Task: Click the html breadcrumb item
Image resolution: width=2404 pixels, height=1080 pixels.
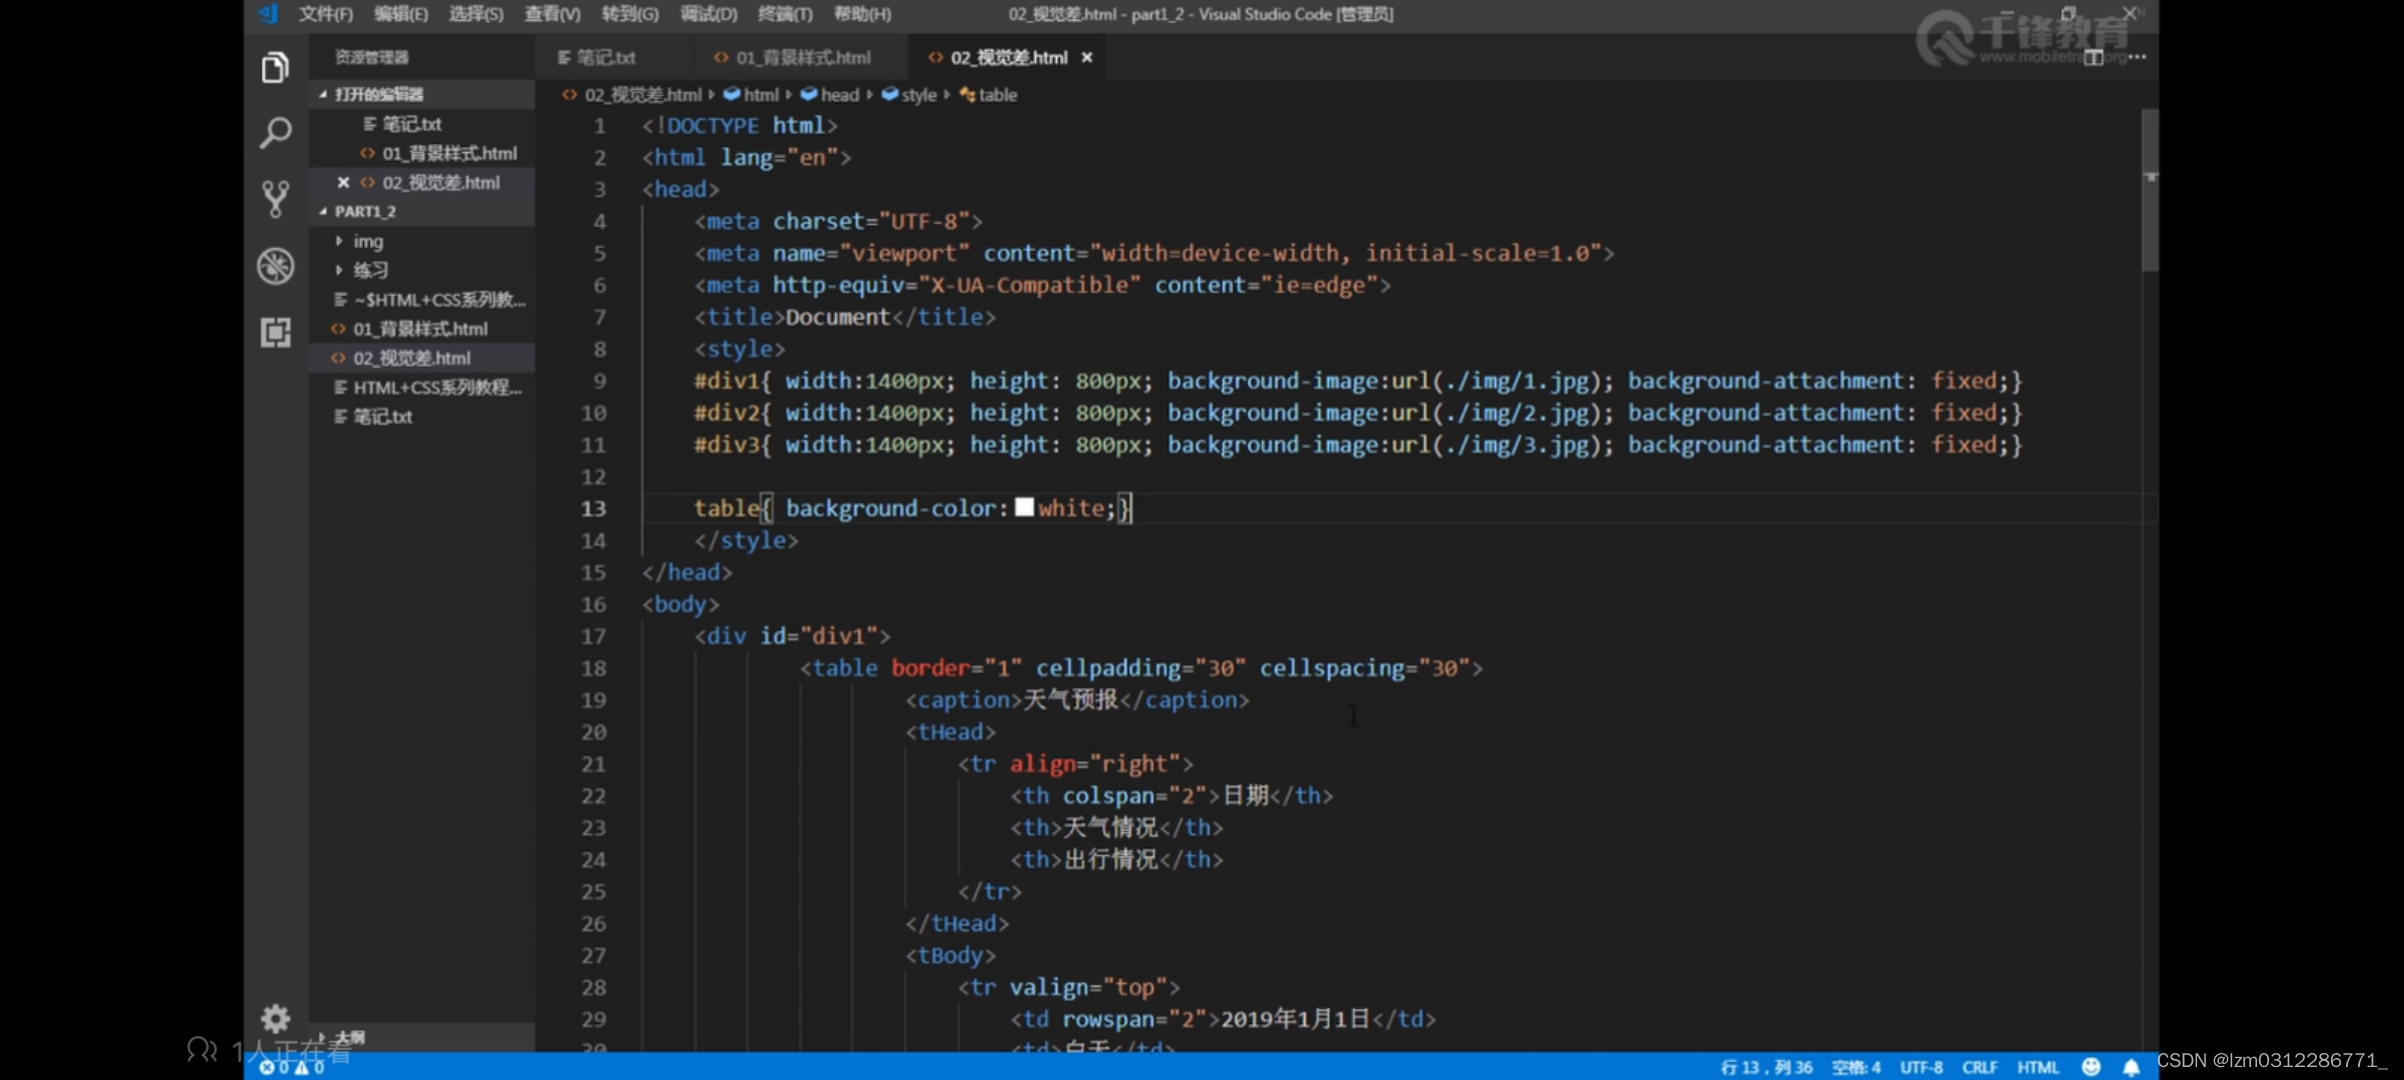Action: tap(751, 95)
